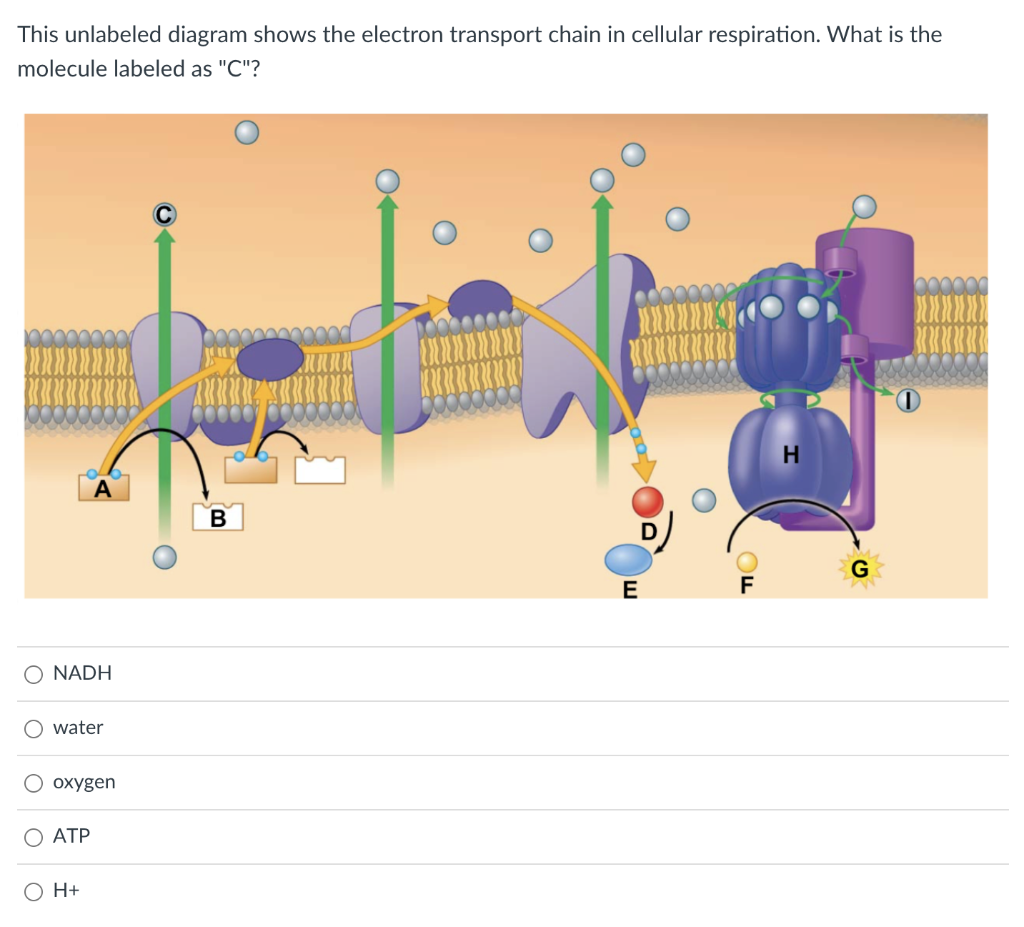Select the H+ answer choice

point(33,891)
